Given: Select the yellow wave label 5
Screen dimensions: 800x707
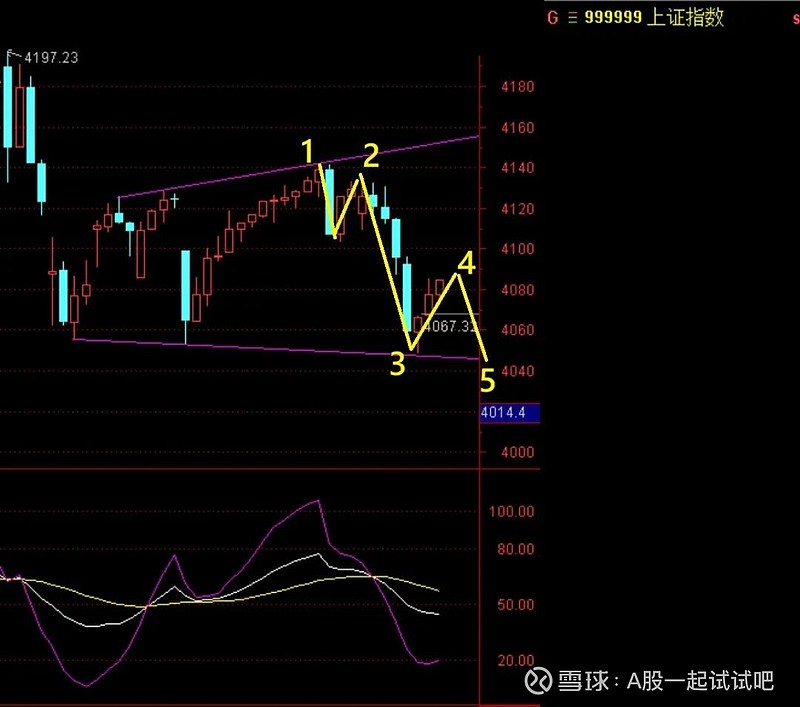Looking at the screenshot, I should pos(486,380).
